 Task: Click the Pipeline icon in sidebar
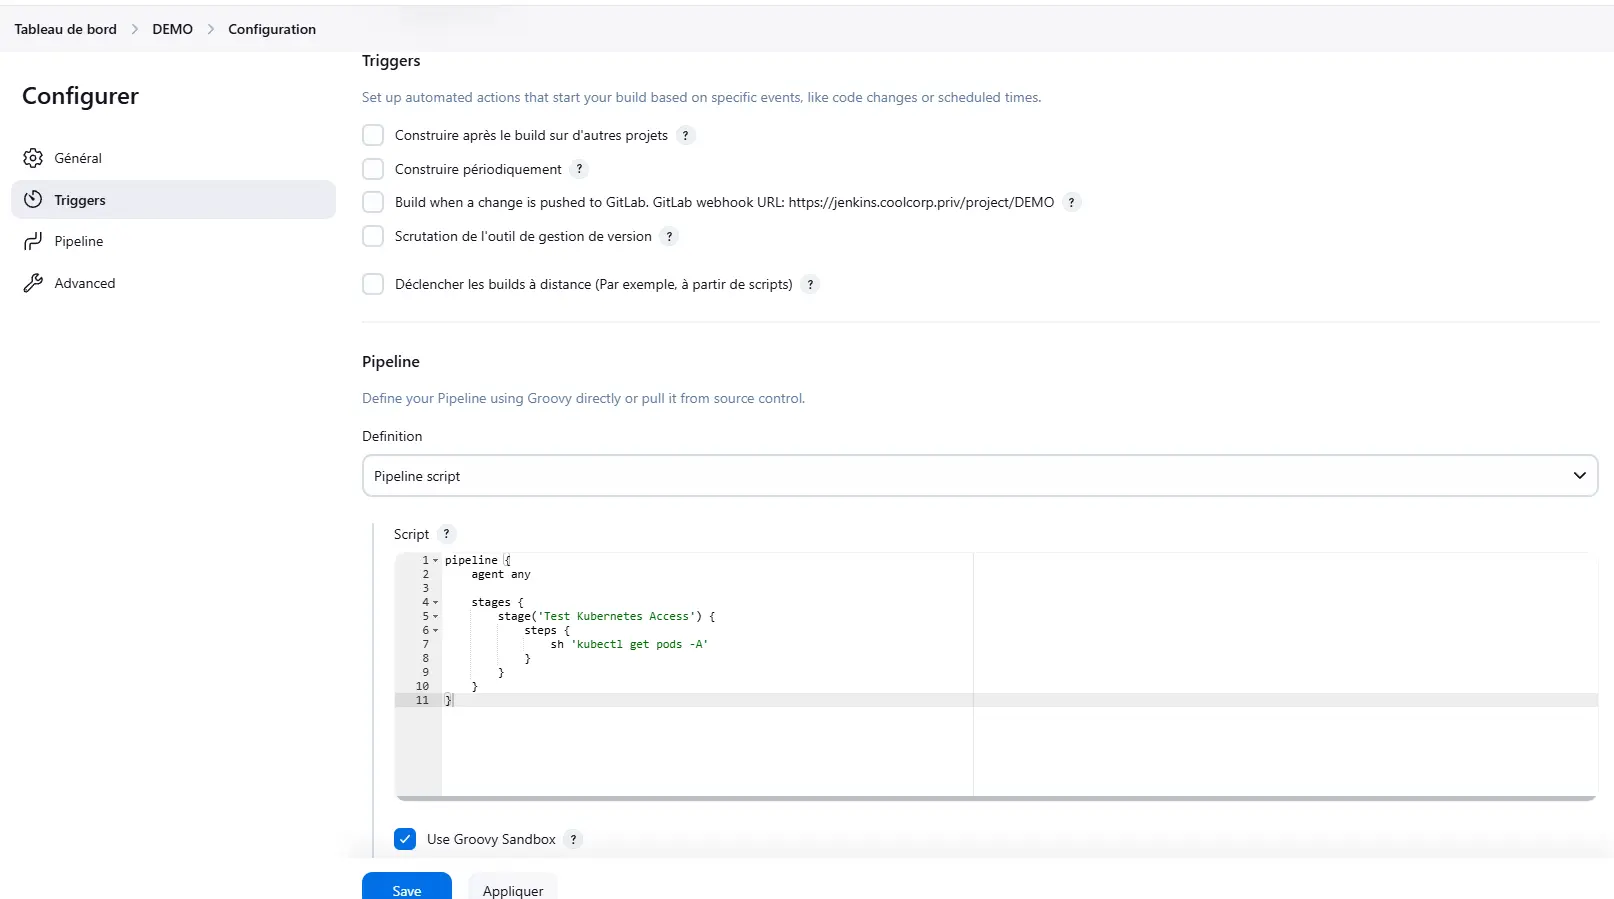coord(33,241)
